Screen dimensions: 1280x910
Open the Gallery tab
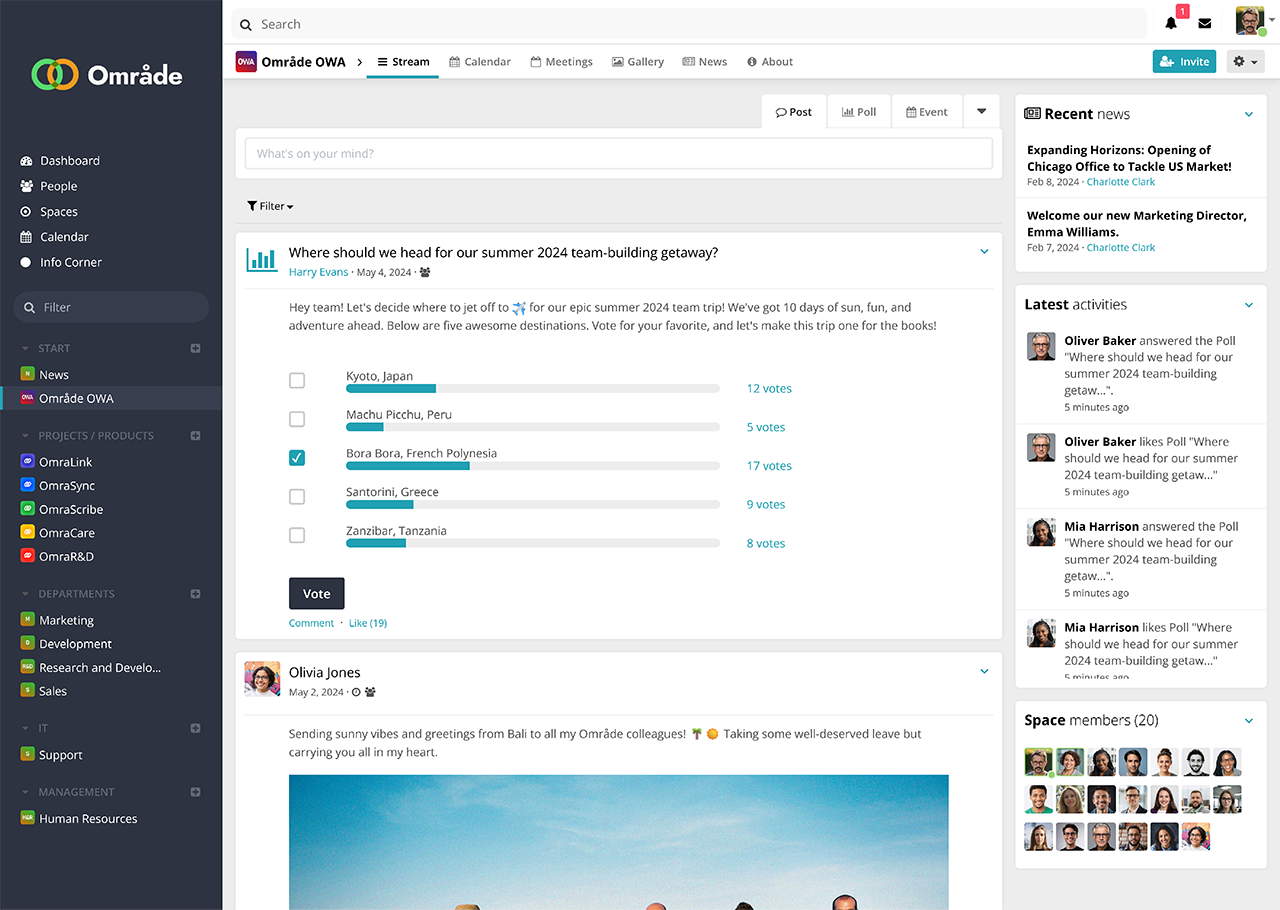click(x=638, y=62)
